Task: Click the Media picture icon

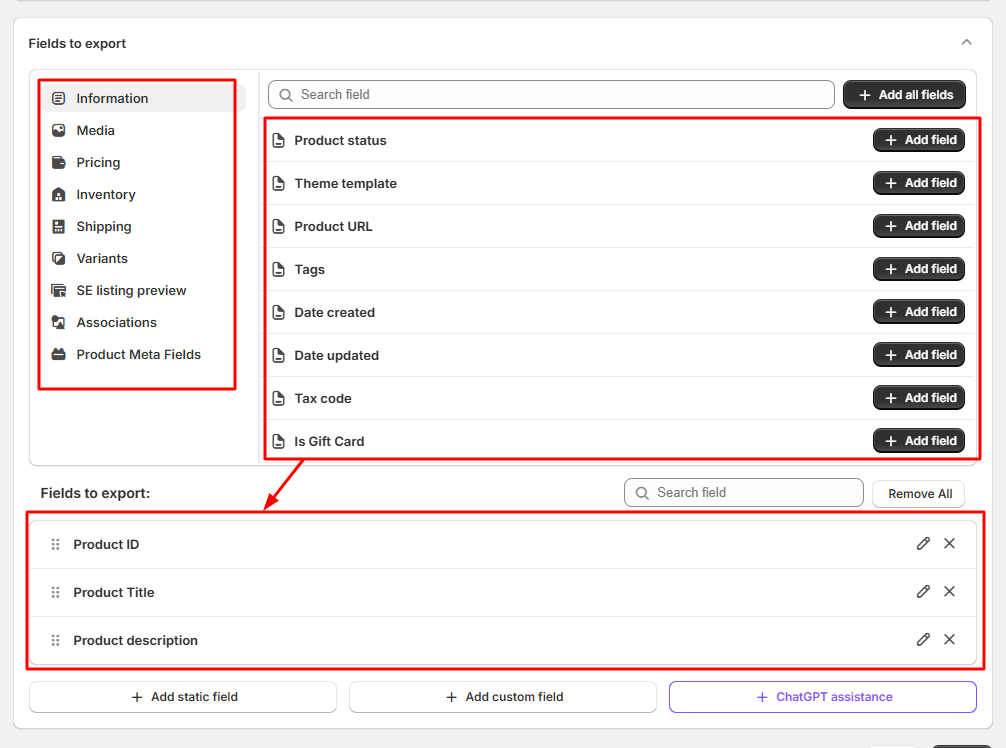Action: click(x=58, y=130)
